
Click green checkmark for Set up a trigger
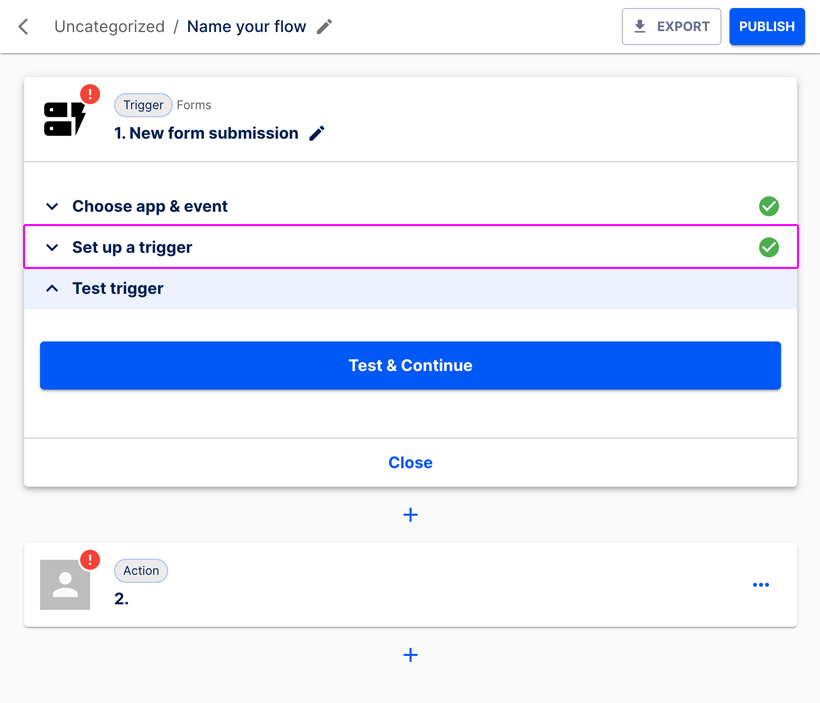coord(768,247)
